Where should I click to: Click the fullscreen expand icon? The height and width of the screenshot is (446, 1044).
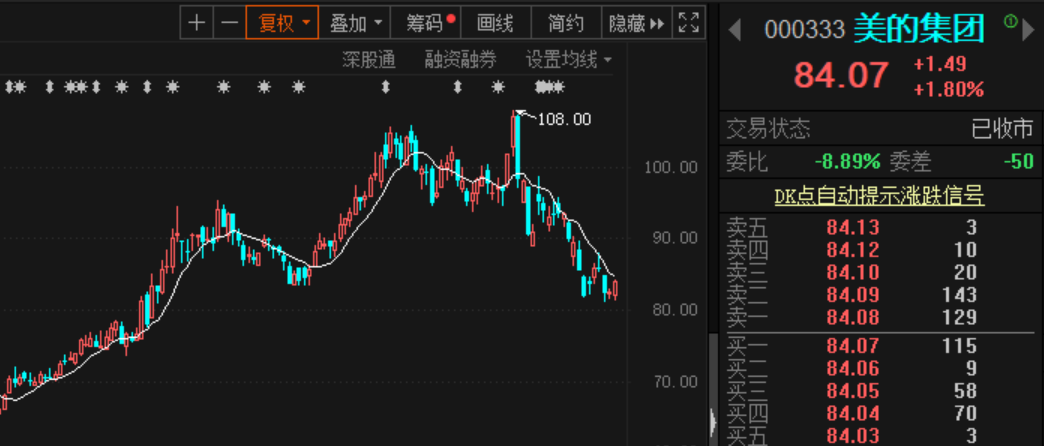(688, 23)
